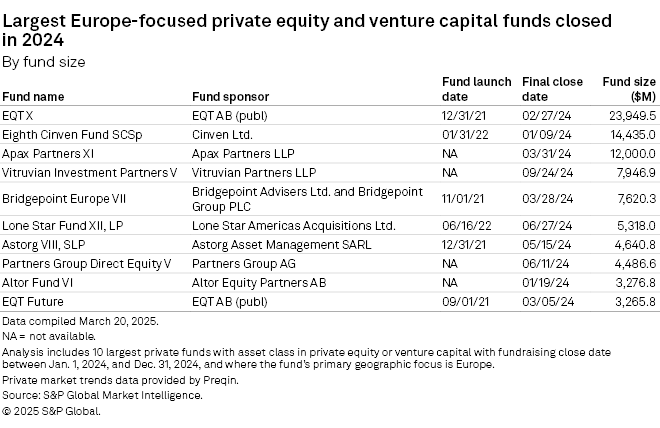Click the Apax Partners XI row name

point(50,154)
